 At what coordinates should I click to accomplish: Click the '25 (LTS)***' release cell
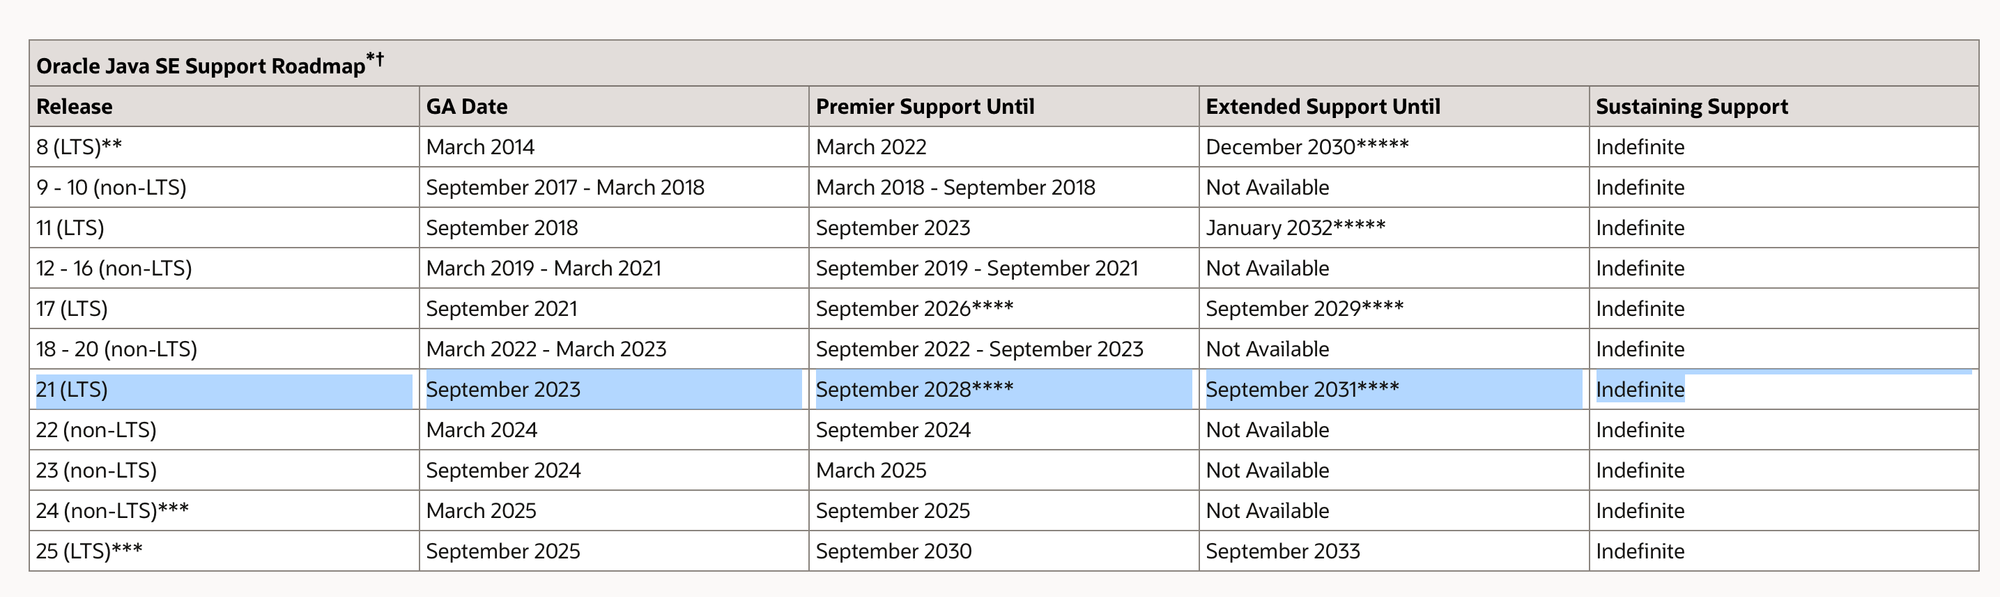pos(224,551)
